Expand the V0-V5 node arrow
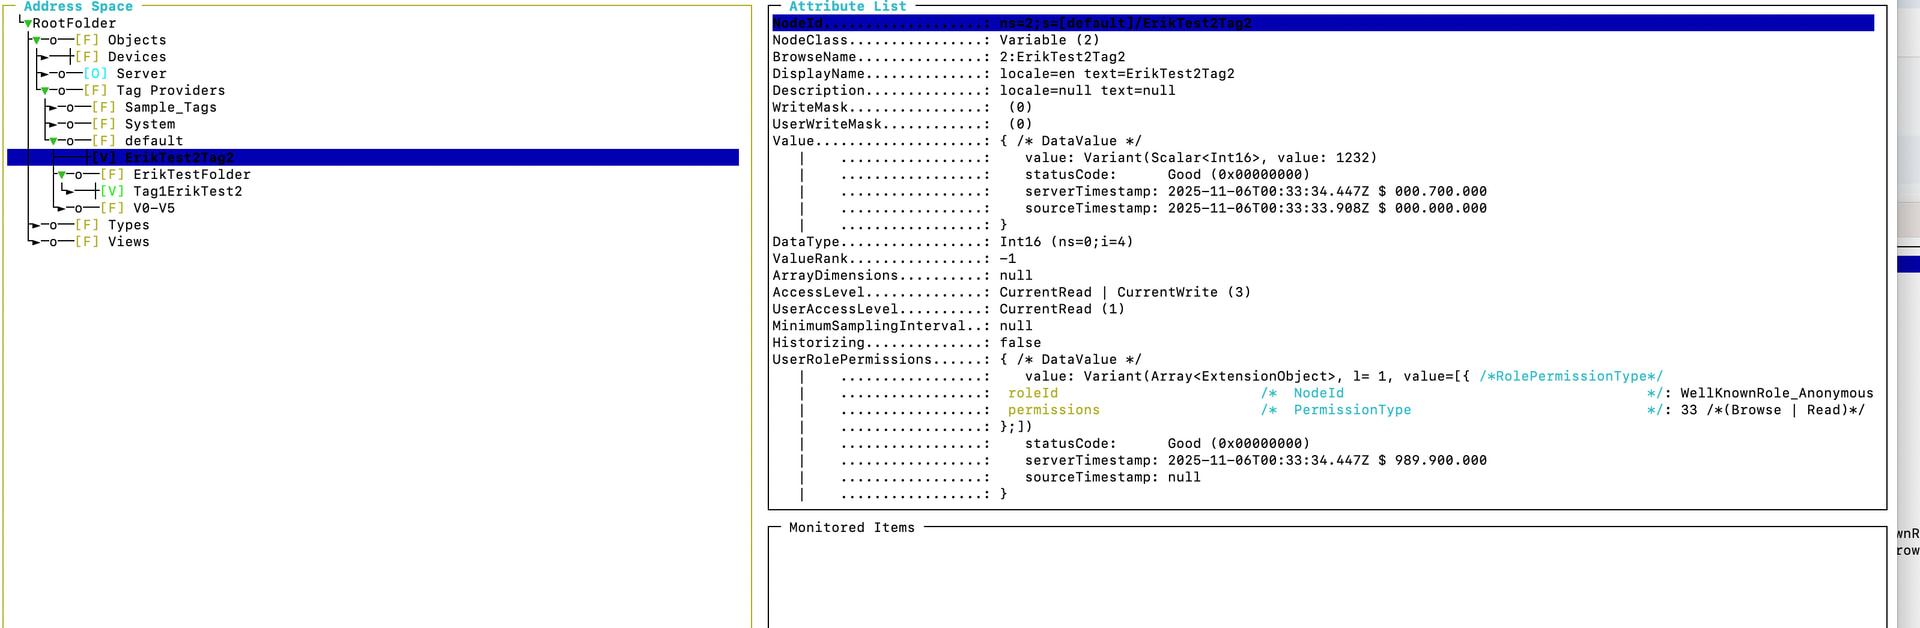This screenshot has width=1920, height=628. coord(60,209)
